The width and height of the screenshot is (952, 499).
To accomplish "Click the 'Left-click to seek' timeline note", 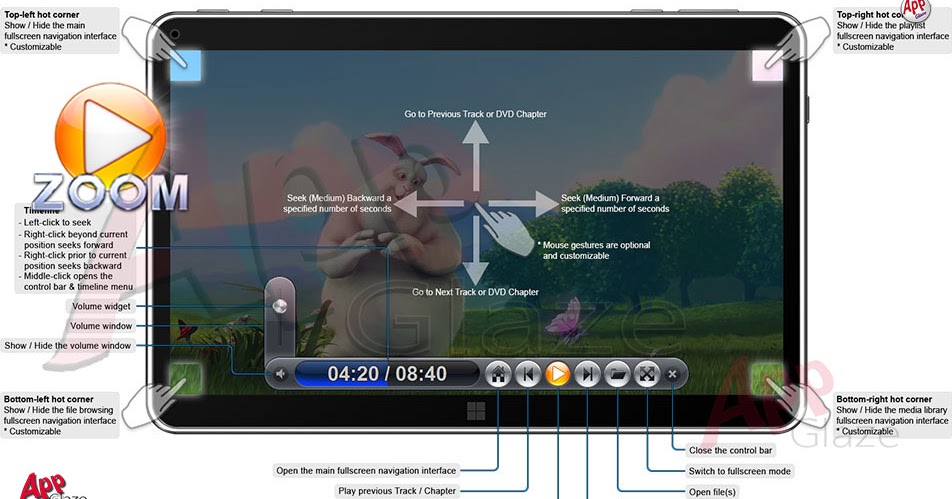I will [55, 223].
